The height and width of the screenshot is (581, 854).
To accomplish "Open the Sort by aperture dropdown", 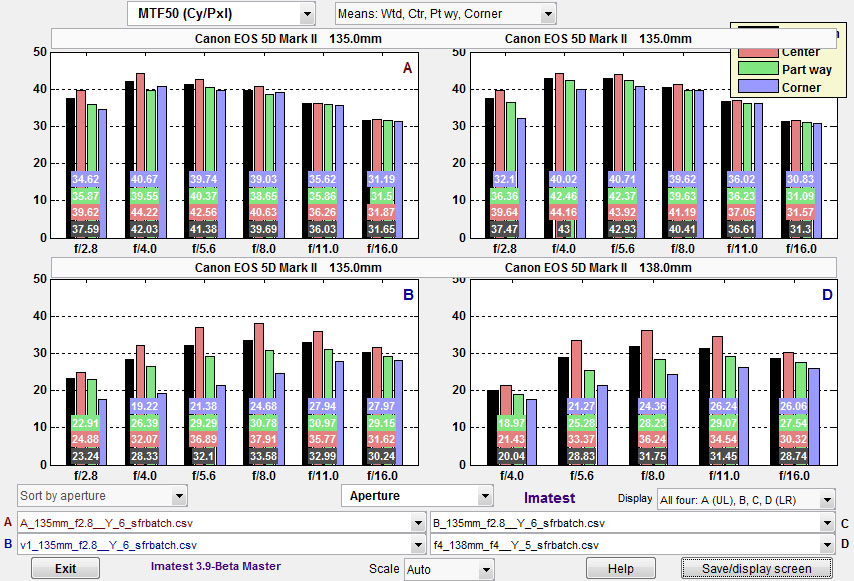I will tap(103, 496).
